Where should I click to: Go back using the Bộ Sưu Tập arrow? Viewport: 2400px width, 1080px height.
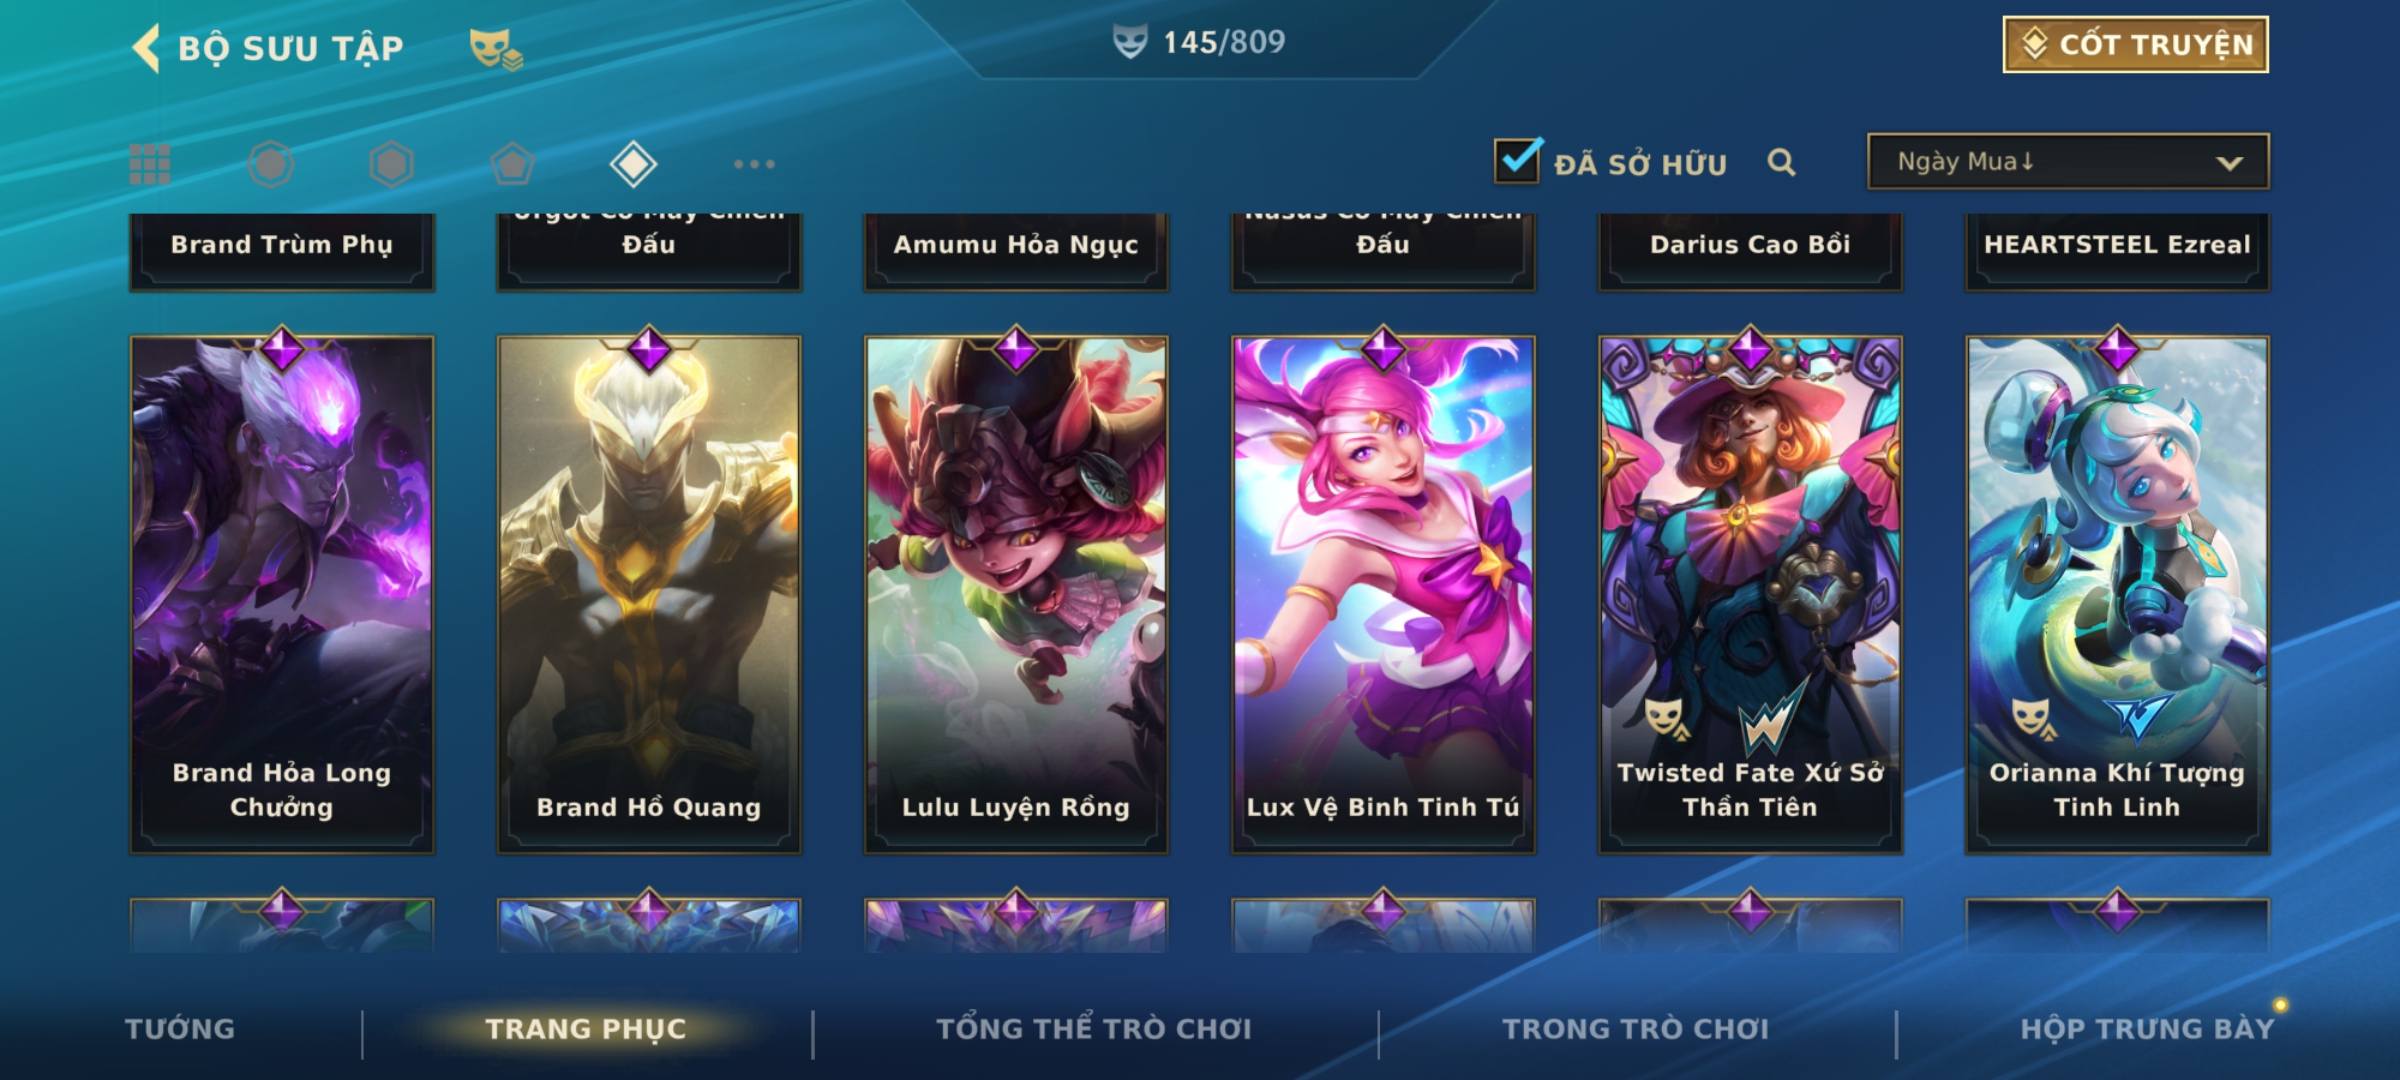click(147, 47)
